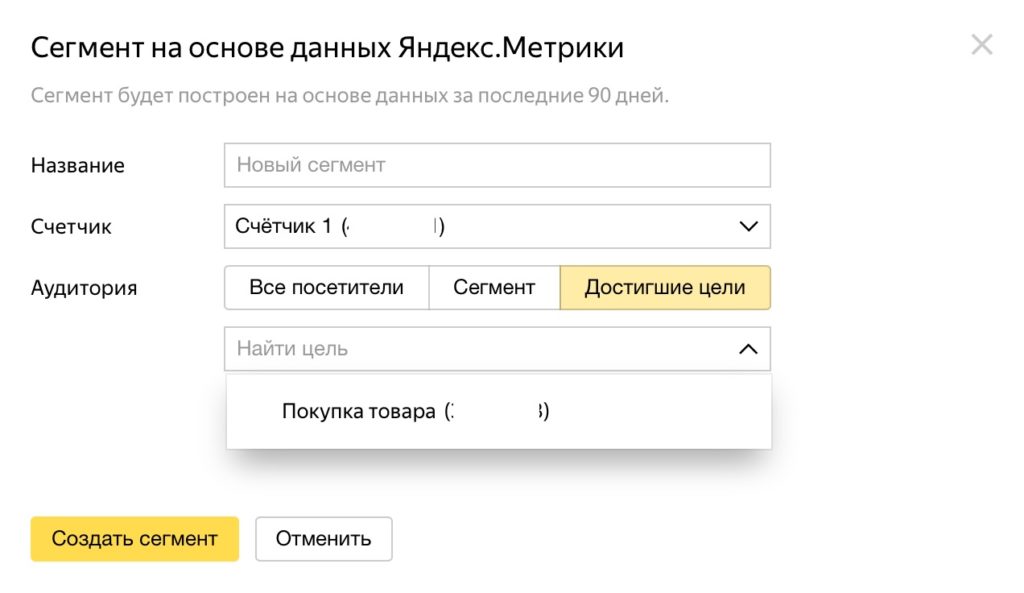Select the Все посетители audience option
Screen dimensions: 1024x593
(326, 288)
